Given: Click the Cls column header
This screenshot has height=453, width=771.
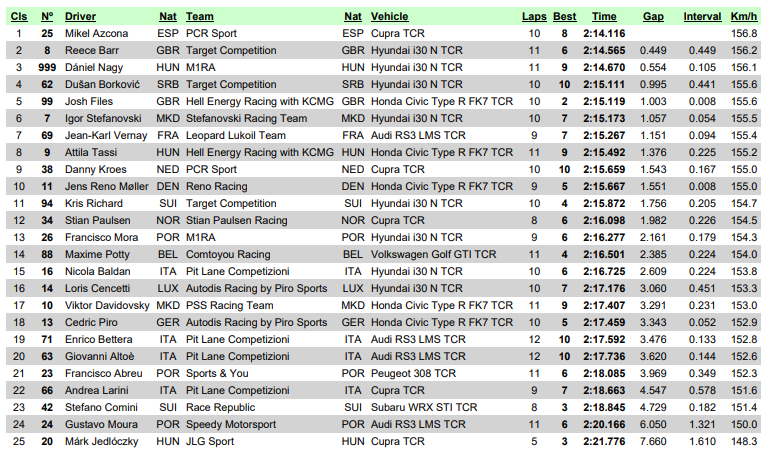Looking at the screenshot, I should click(19, 16).
